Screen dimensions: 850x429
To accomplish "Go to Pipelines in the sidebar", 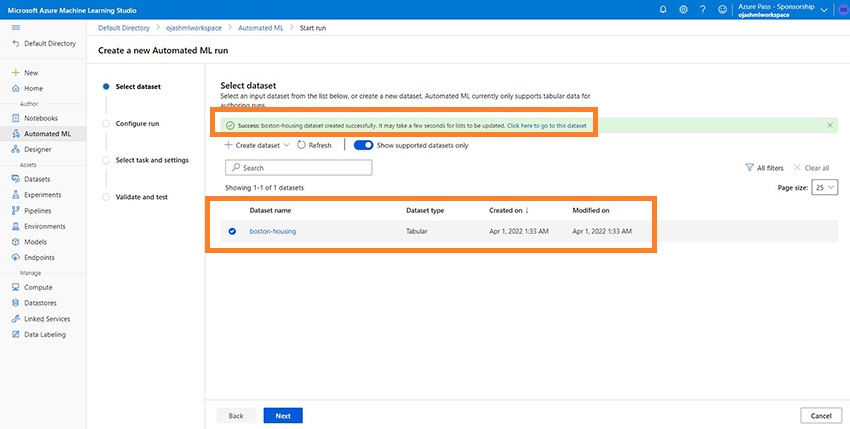I will (39, 211).
